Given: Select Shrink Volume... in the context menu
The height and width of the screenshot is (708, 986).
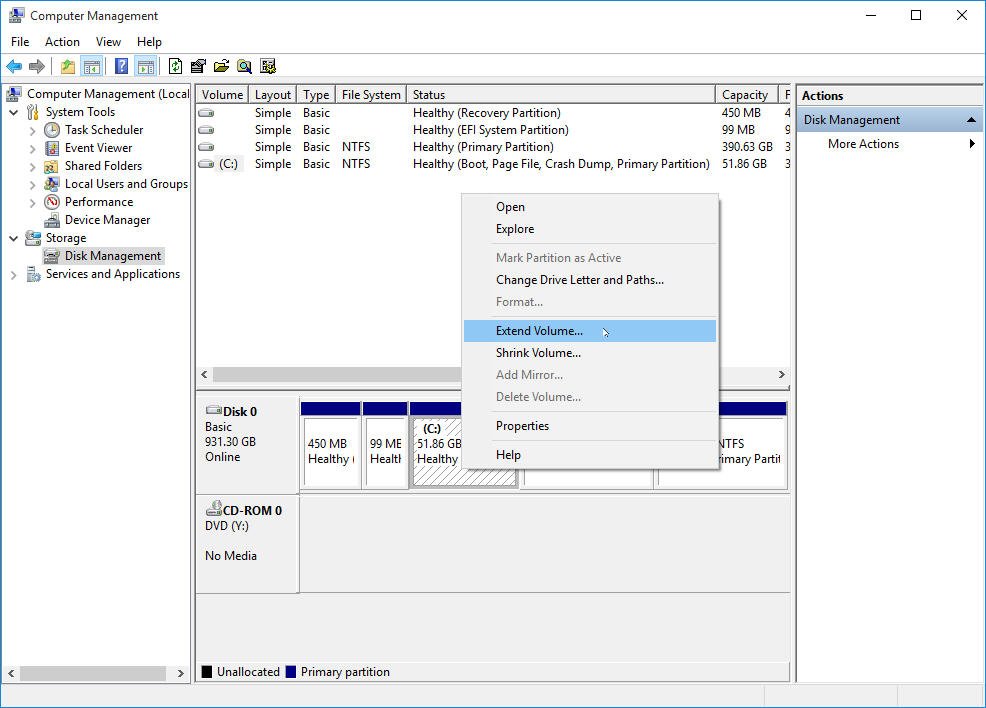Looking at the screenshot, I should click(538, 353).
